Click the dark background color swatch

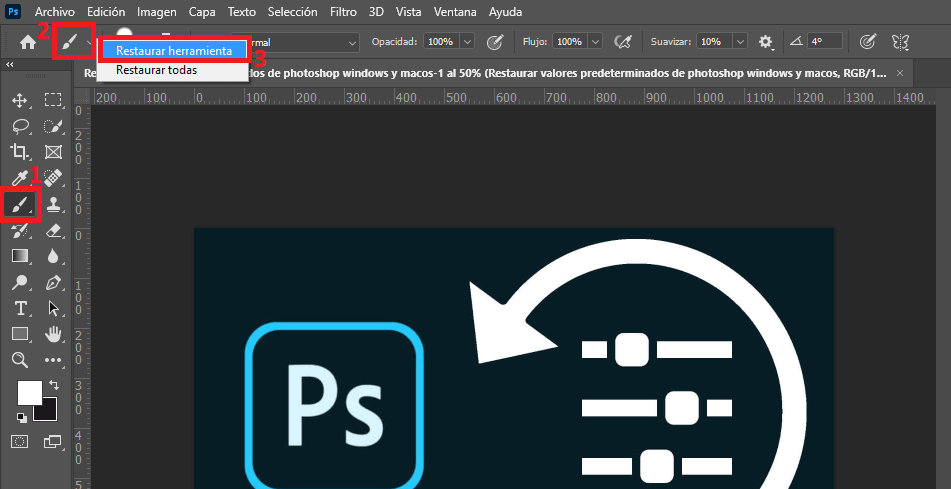(47, 411)
